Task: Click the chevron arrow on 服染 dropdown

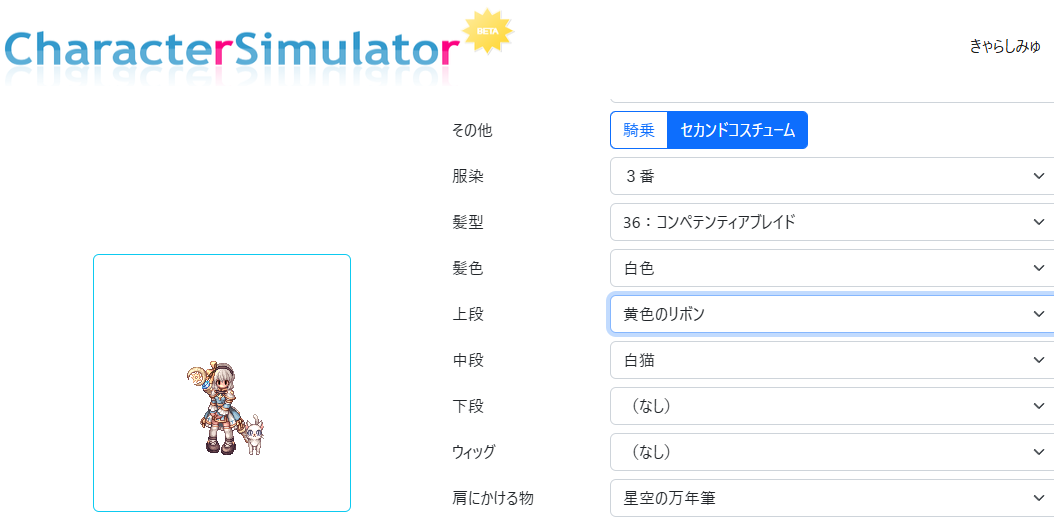Action: tap(1037, 176)
